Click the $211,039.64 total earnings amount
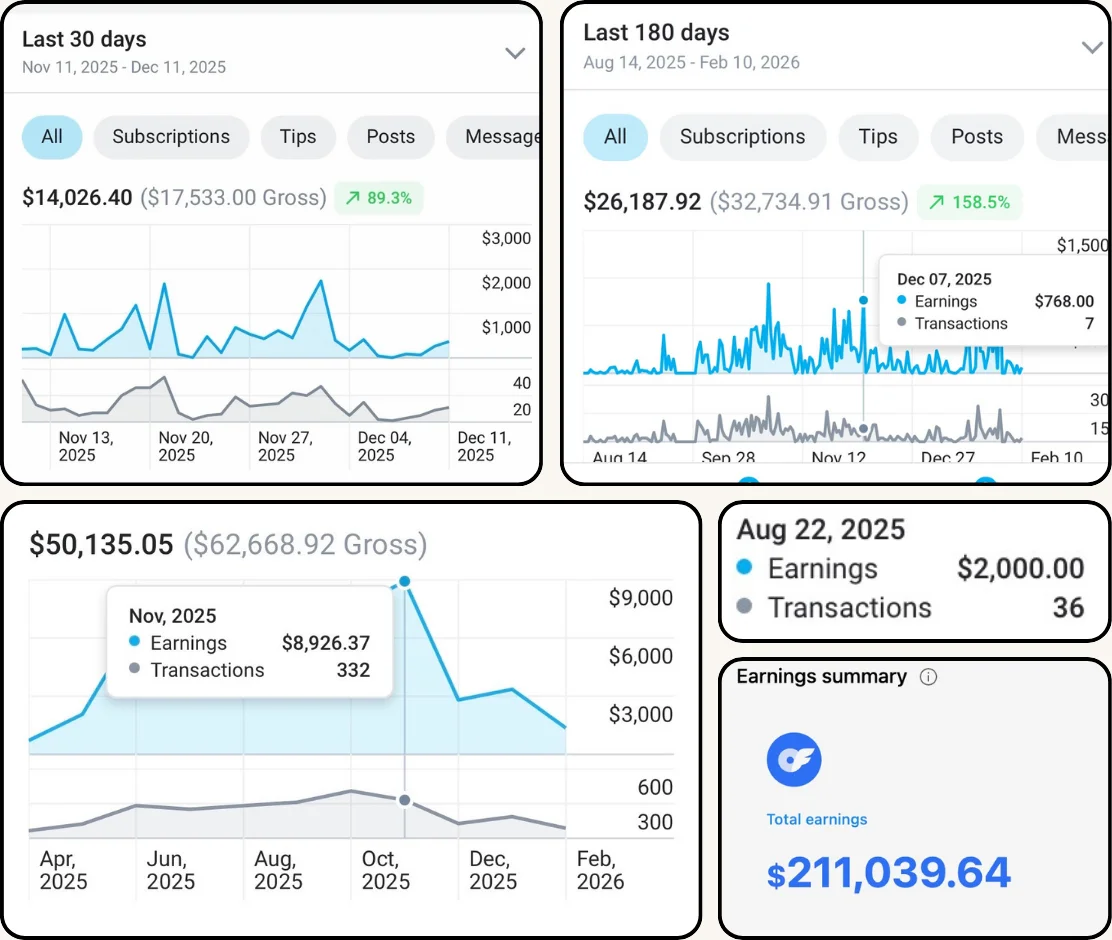Image resolution: width=1112 pixels, height=940 pixels. point(888,873)
